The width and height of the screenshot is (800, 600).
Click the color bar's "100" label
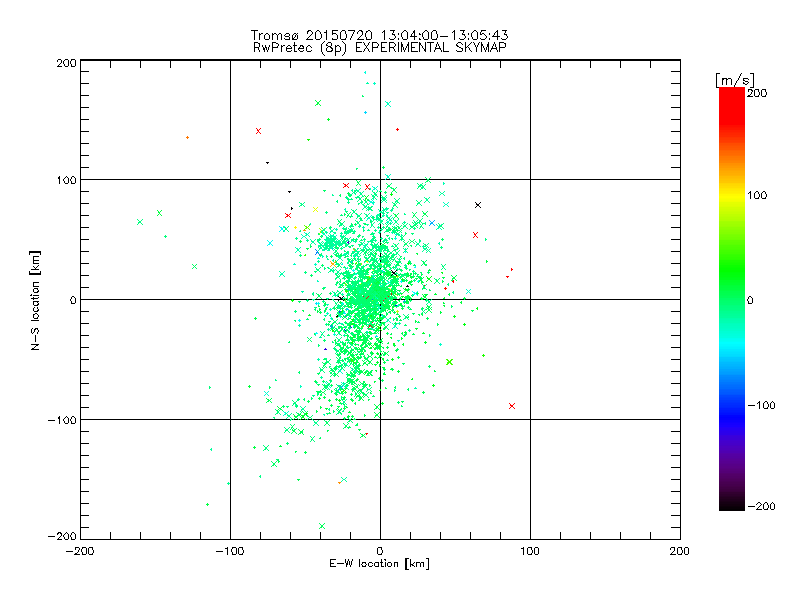(x=757, y=195)
